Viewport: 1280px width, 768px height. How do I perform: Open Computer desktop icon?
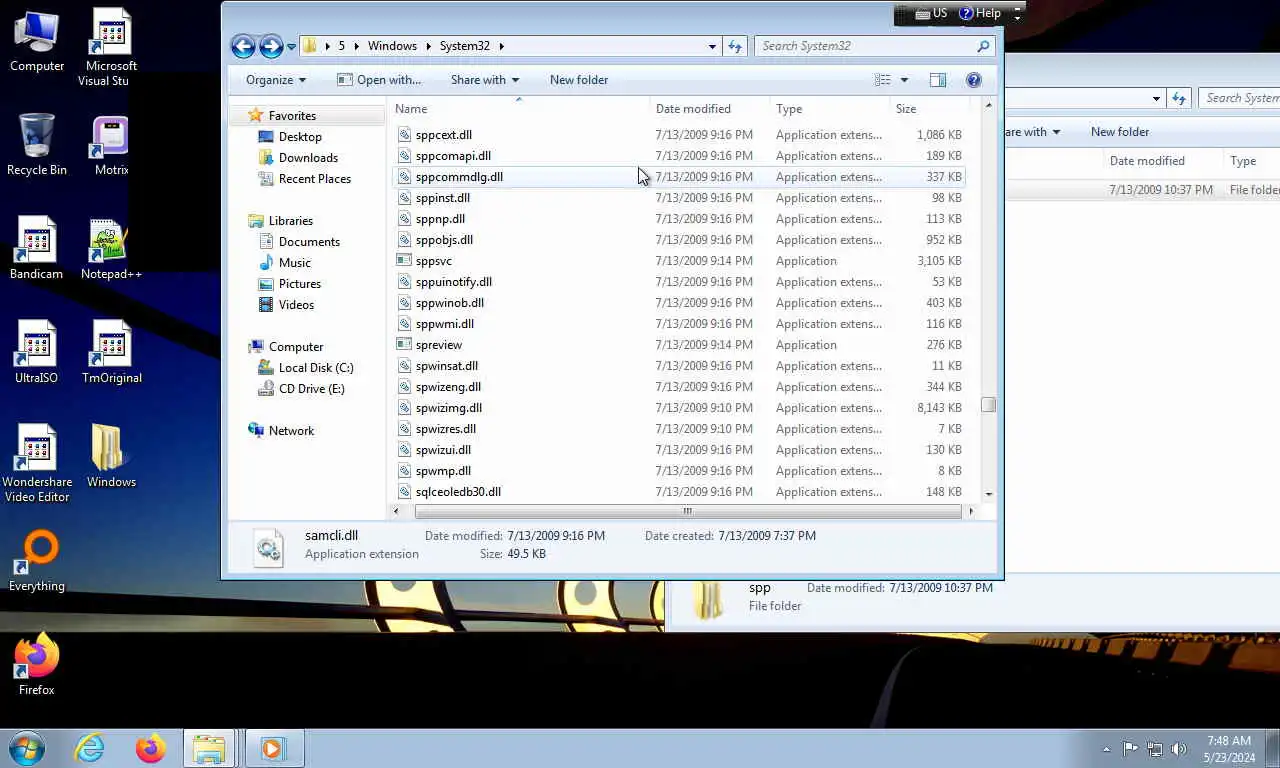(x=37, y=42)
